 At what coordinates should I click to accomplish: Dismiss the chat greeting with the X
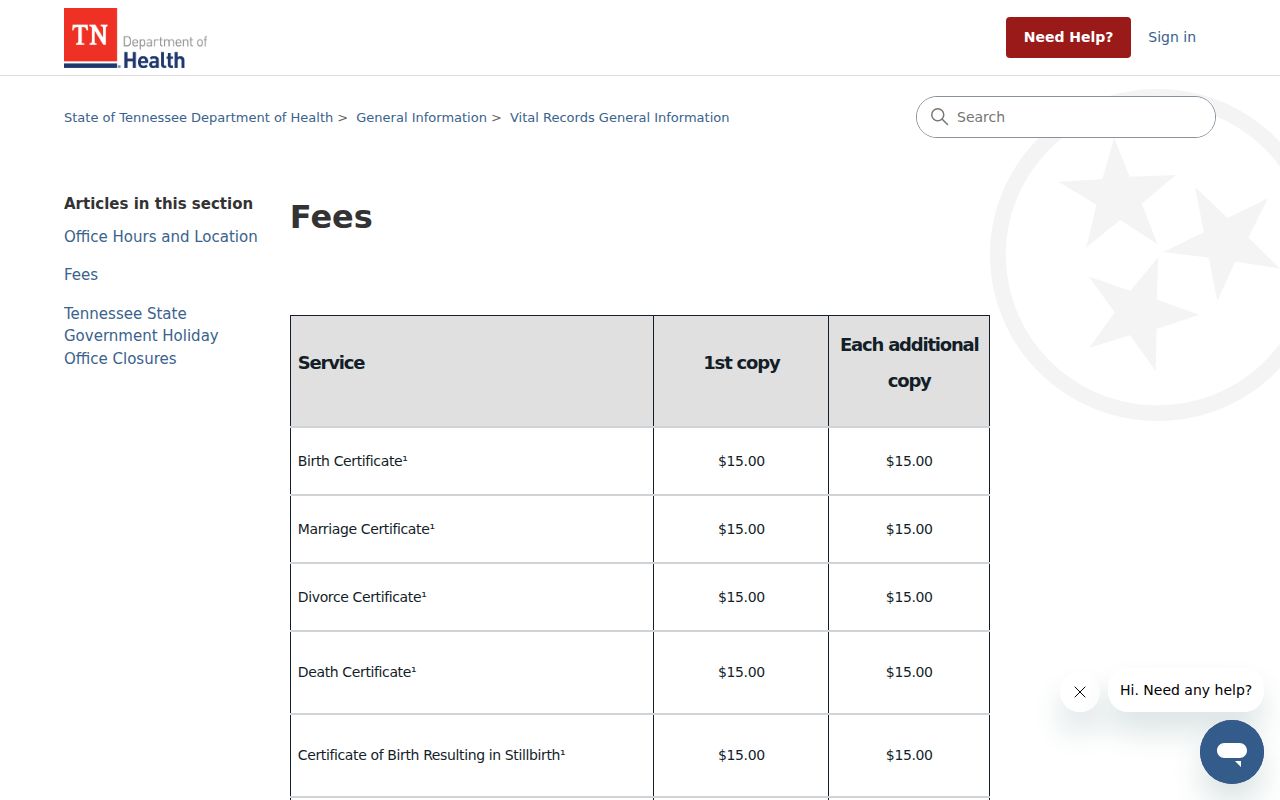coord(1080,691)
